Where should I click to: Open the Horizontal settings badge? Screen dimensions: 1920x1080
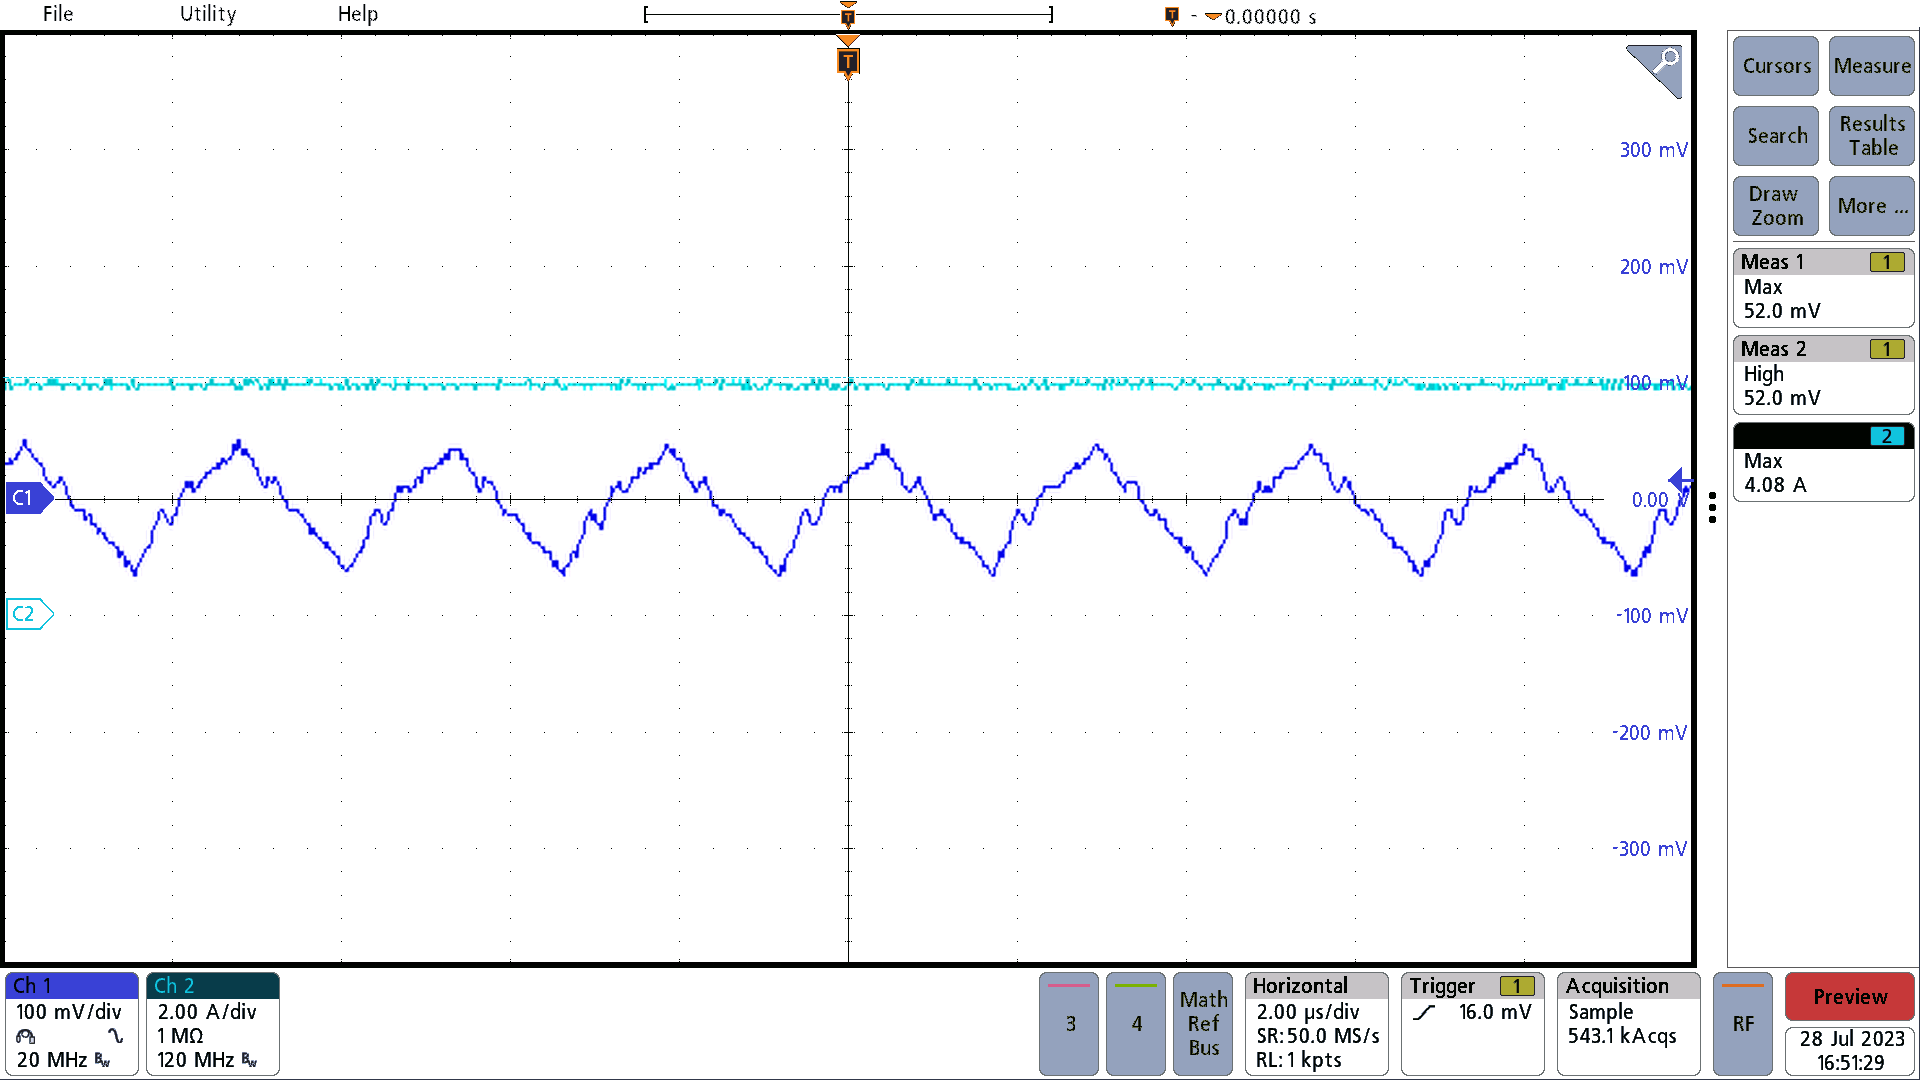1317,1024
